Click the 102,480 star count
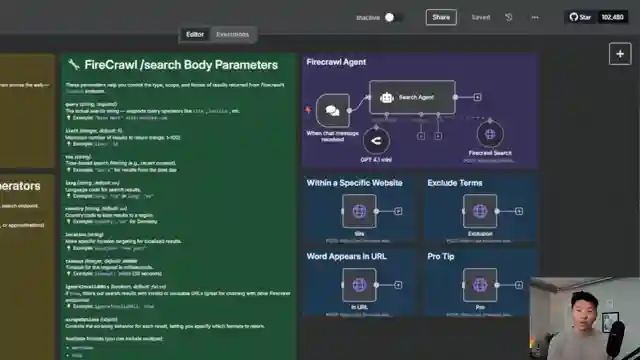The height and width of the screenshot is (360, 640). point(612,17)
